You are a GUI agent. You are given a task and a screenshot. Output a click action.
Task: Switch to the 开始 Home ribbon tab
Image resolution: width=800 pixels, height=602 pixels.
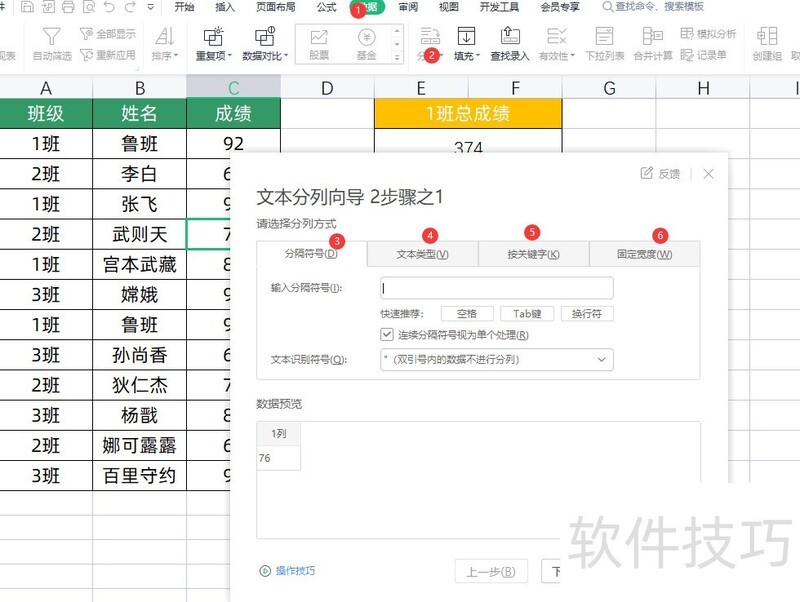(184, 7)
